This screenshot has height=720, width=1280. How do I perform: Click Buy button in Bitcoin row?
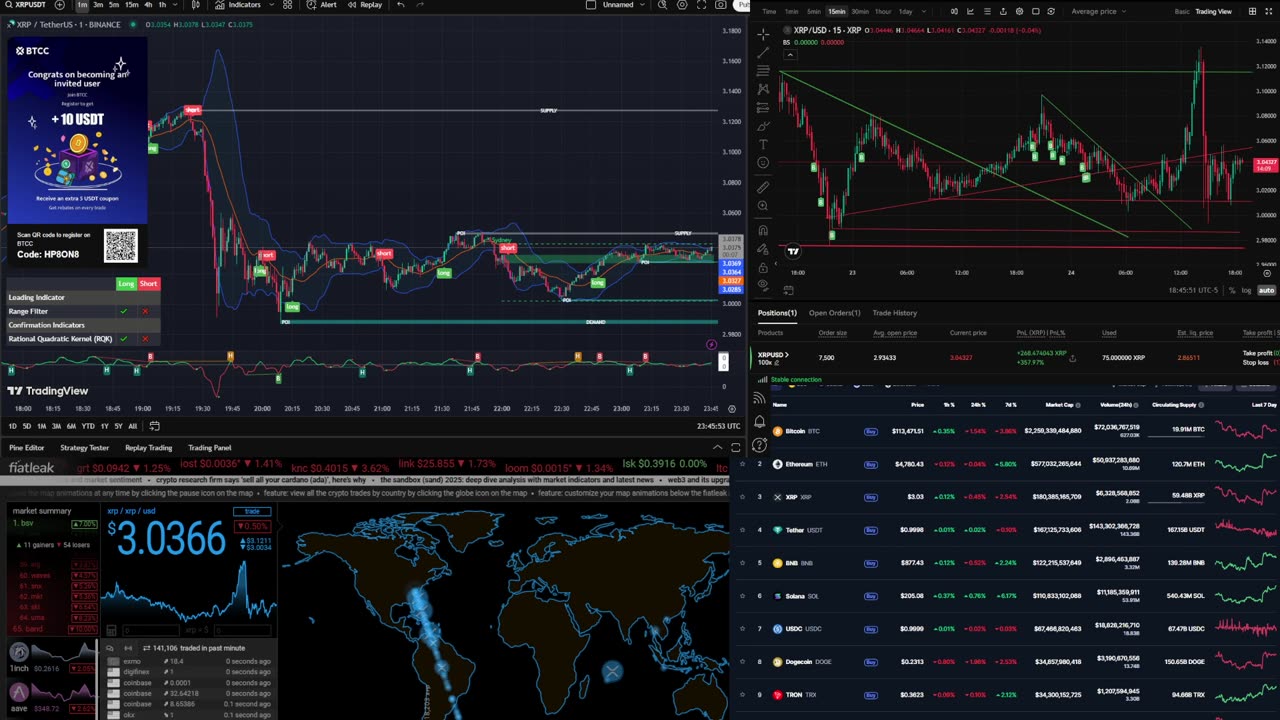[x=870, y=431]
